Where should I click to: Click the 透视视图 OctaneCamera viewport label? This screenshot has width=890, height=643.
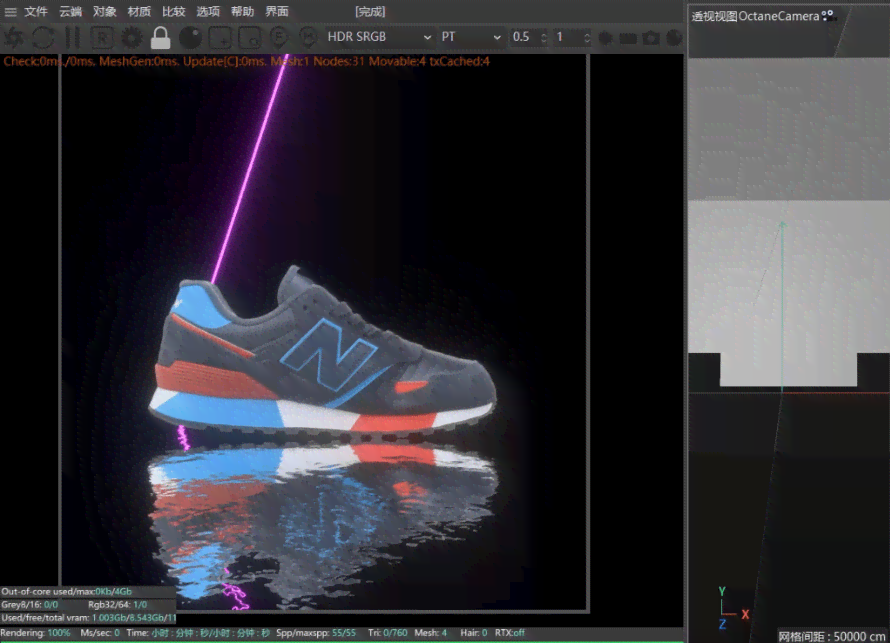(755, 16)
